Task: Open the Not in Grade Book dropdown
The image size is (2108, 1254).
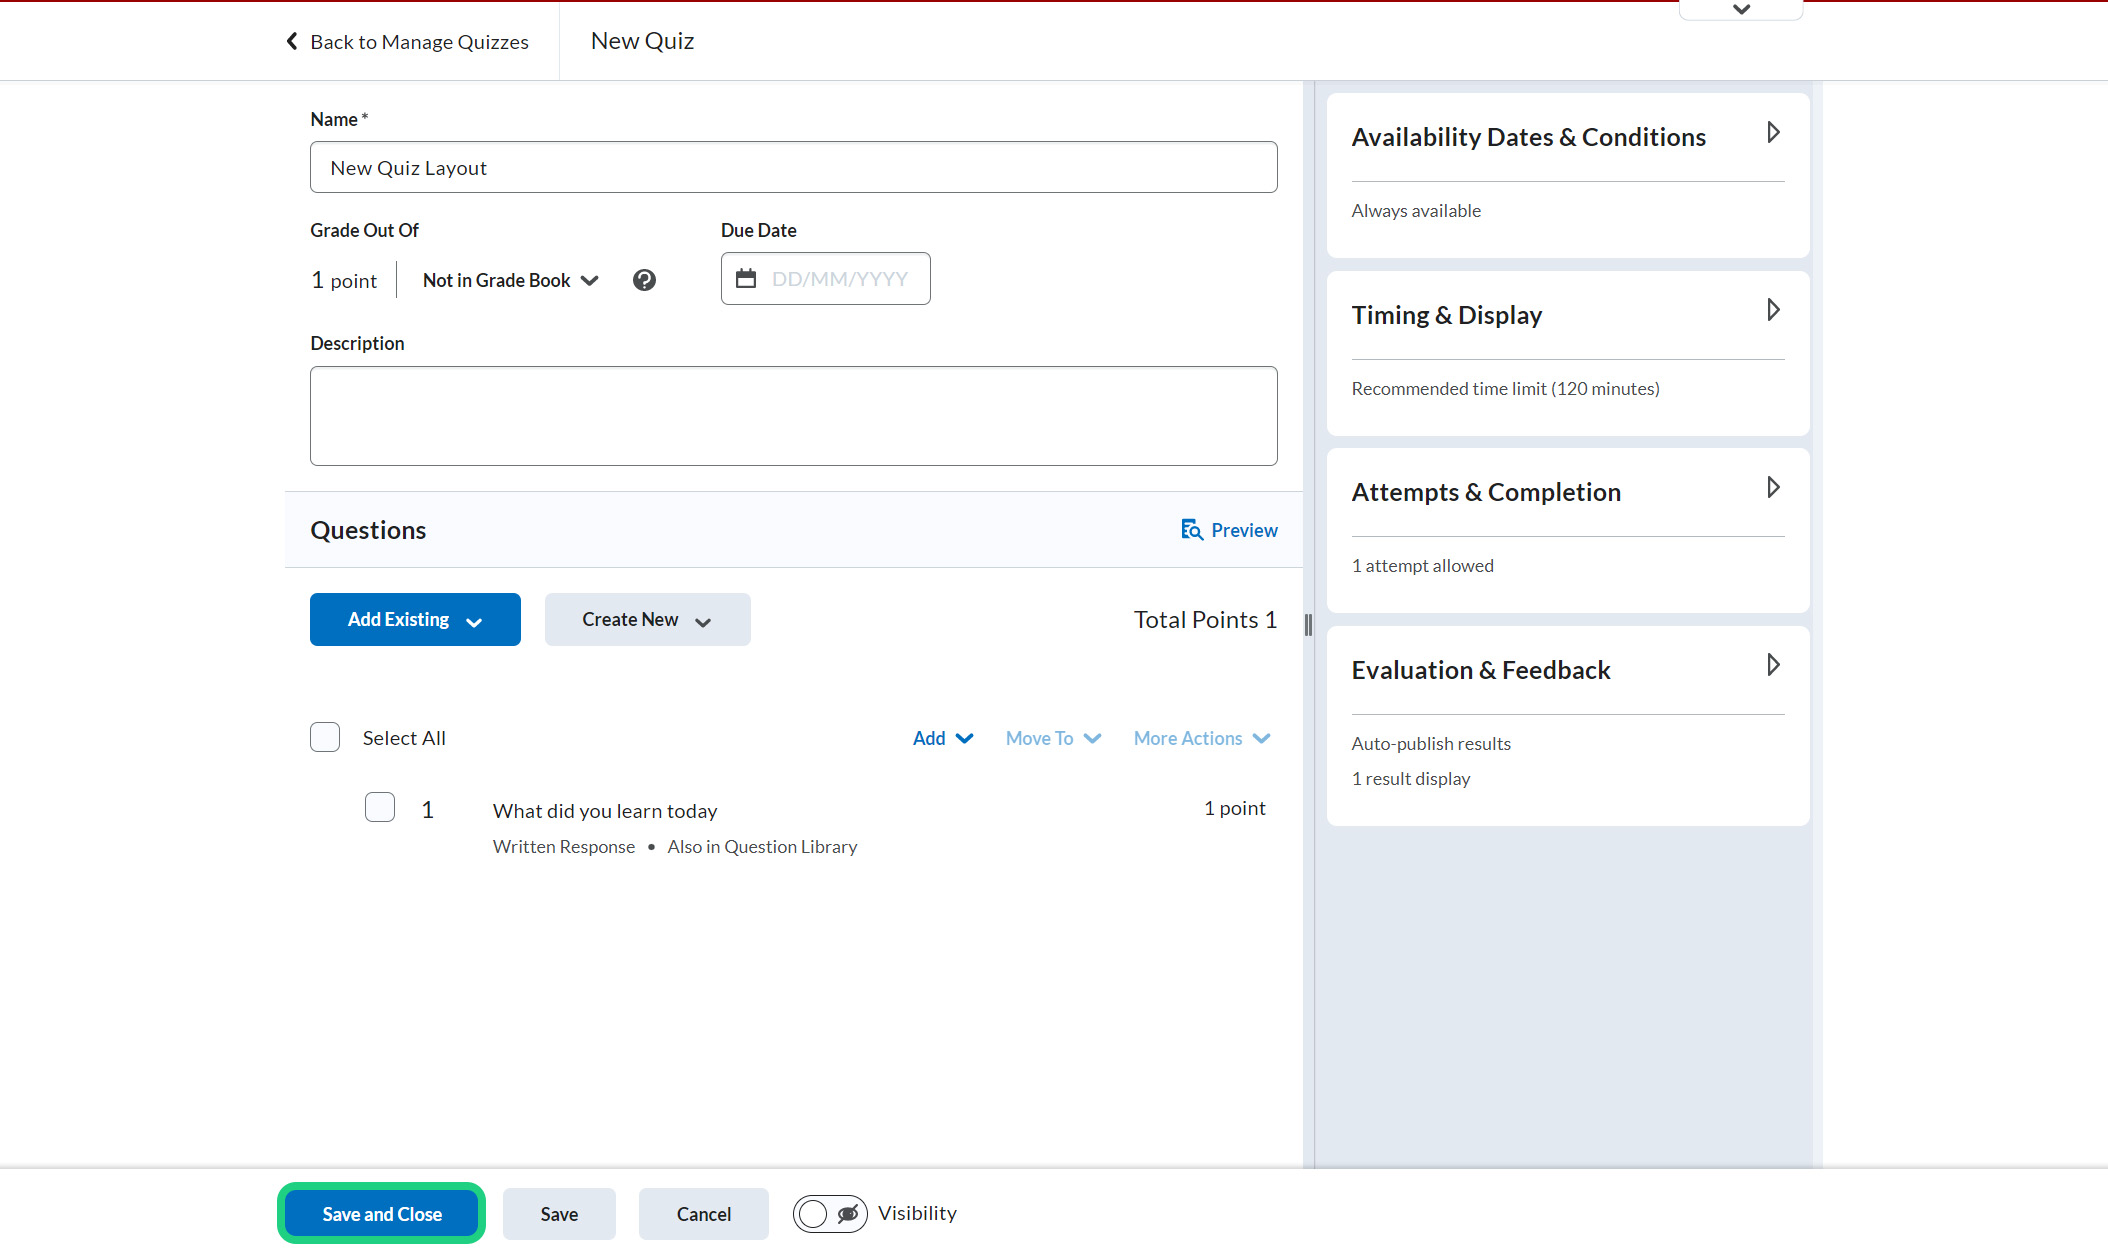Action: [510, 281]
